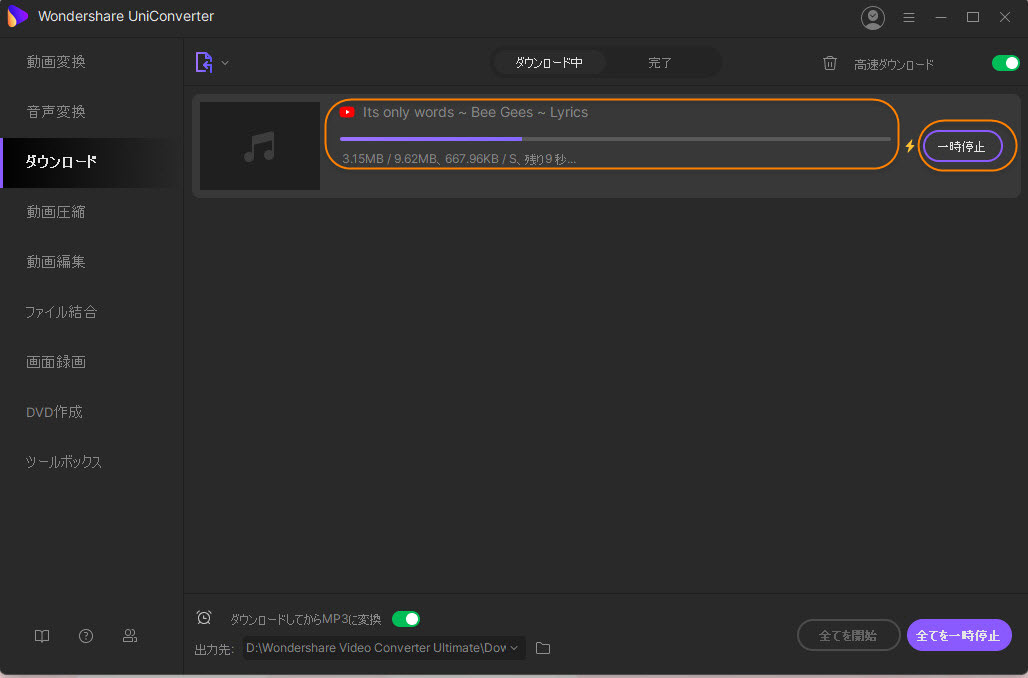Screen dimensions: 1028x678
Task: Select ダウンロード in the sidebar
Action: 92,162
